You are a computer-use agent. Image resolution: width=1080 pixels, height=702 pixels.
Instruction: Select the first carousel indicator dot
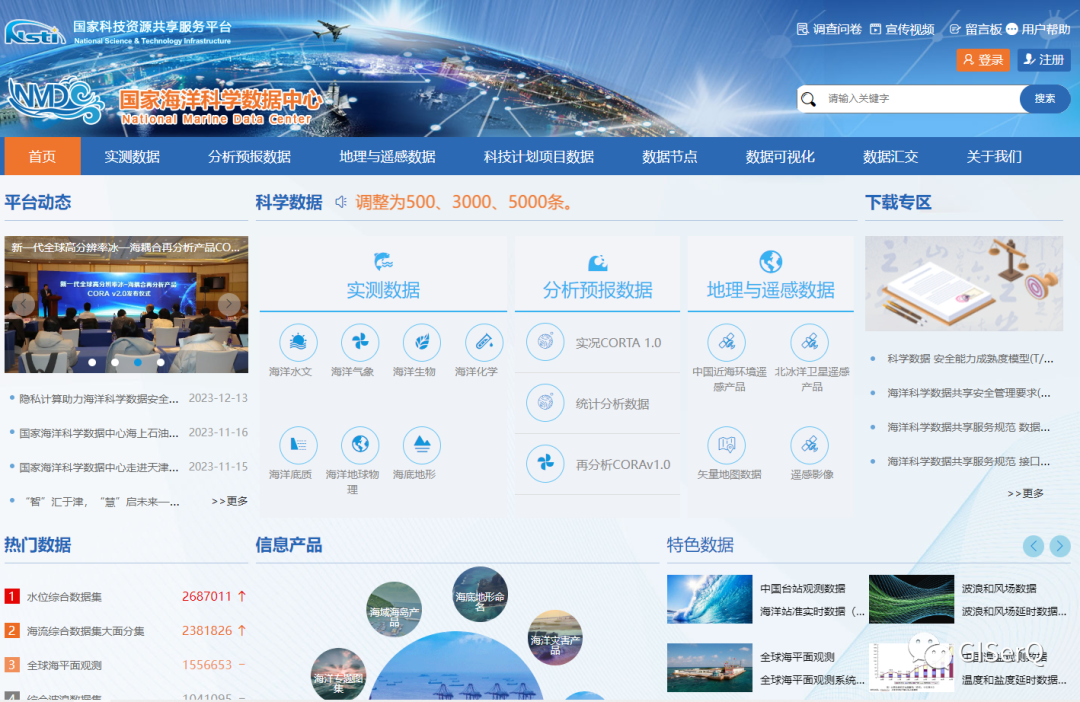point(92,362)
